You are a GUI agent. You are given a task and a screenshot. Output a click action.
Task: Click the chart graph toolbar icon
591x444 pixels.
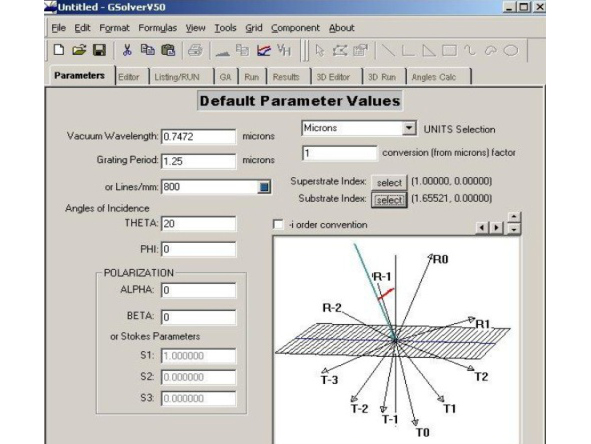click(263, 50)
